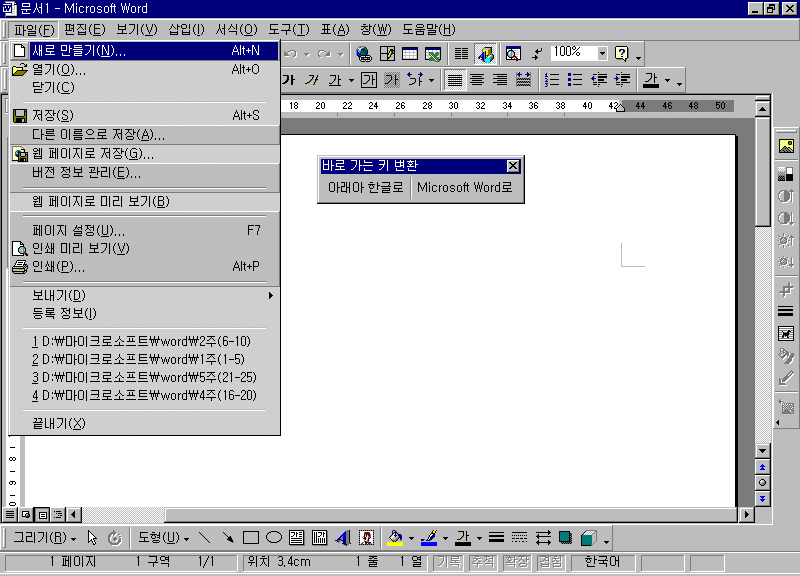Expand the 보내기(D) submenu
The image size is (800, 576).
144,295
